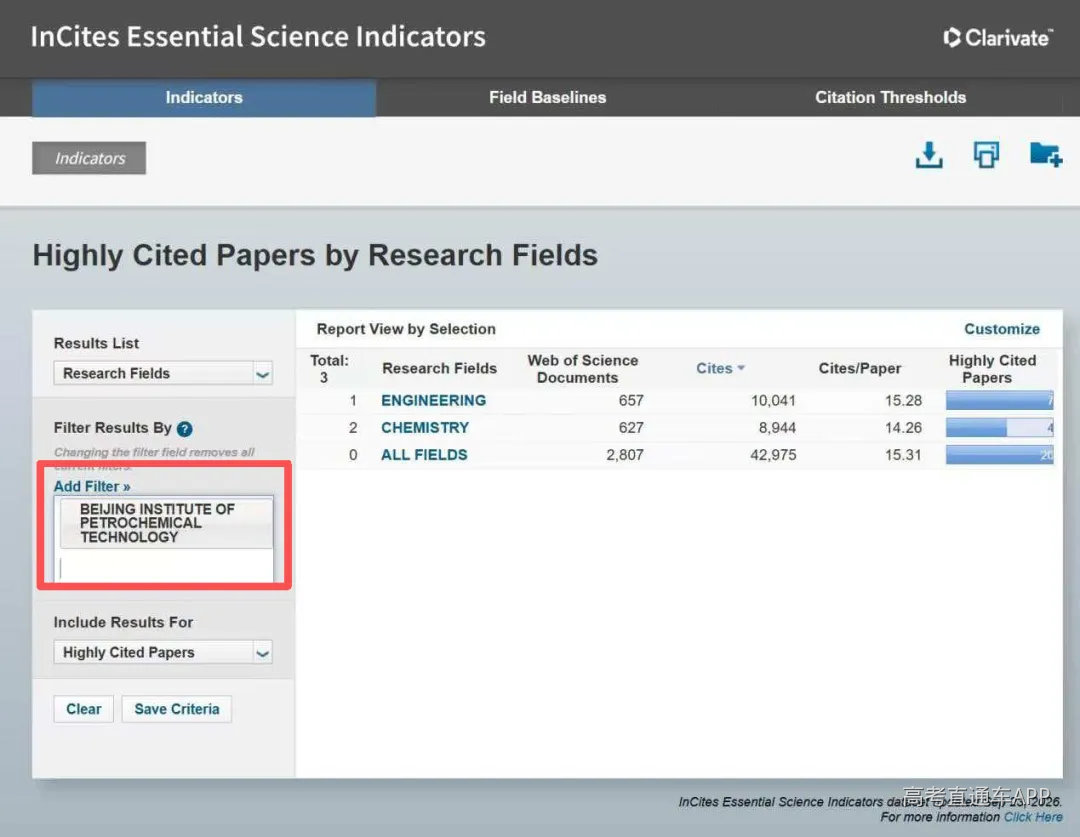Click the cites value 10,041
Screen dimensions: 1080x837
tap(773, 400)
